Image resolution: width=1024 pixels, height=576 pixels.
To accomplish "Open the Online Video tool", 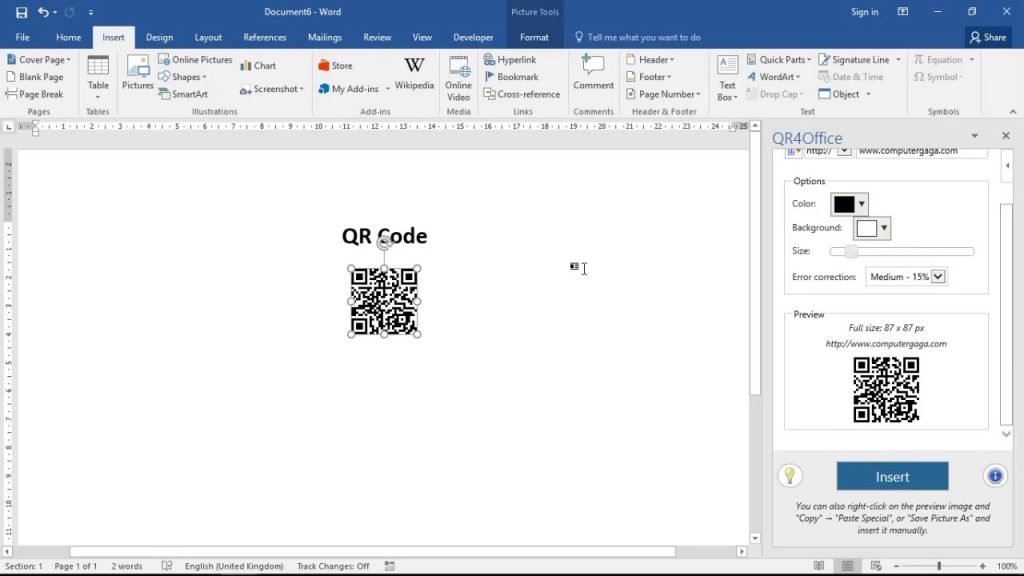I will coord(458,77).
